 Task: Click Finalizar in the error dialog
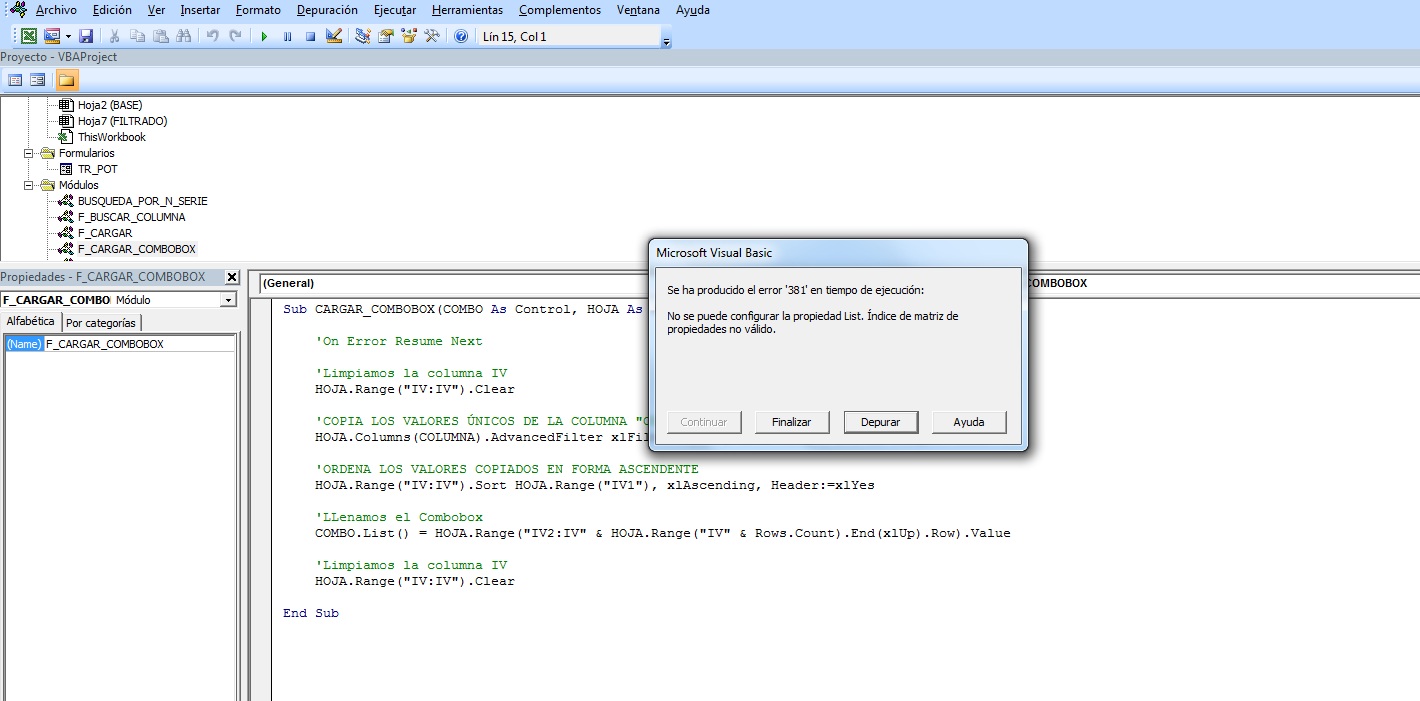(791, 422)
